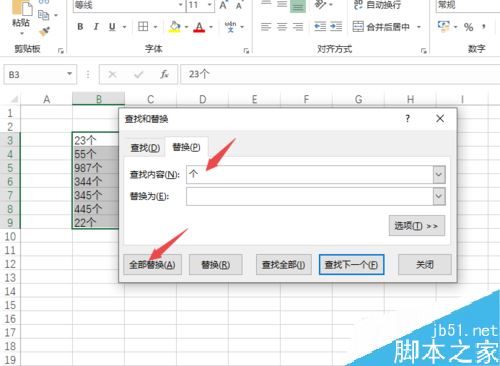
Task: Open fill color dropdown arrow
Action: pos(186,27)
